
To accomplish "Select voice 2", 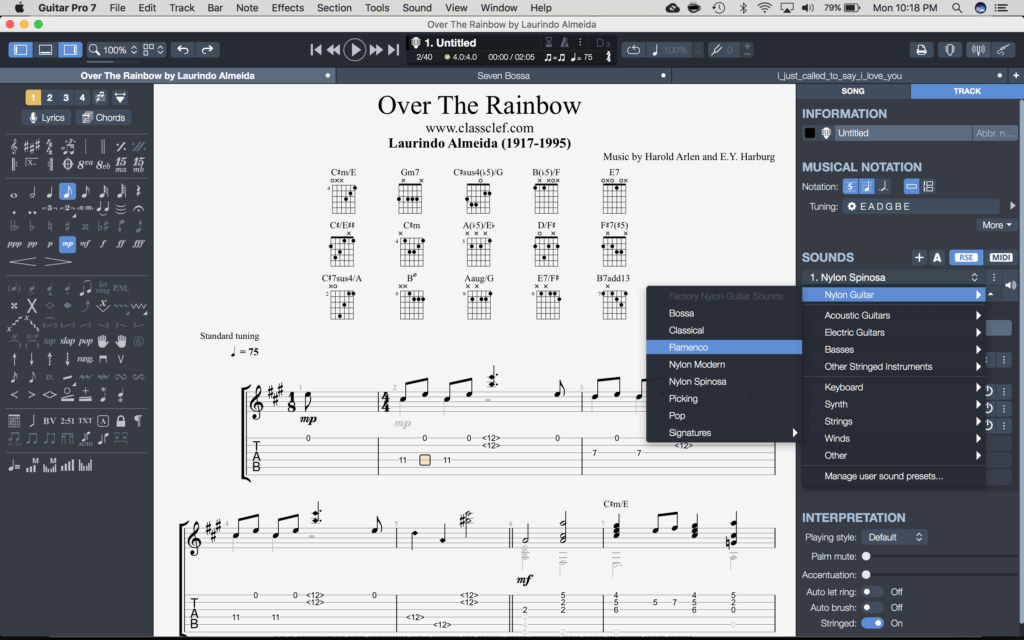I will pos(49,97).
